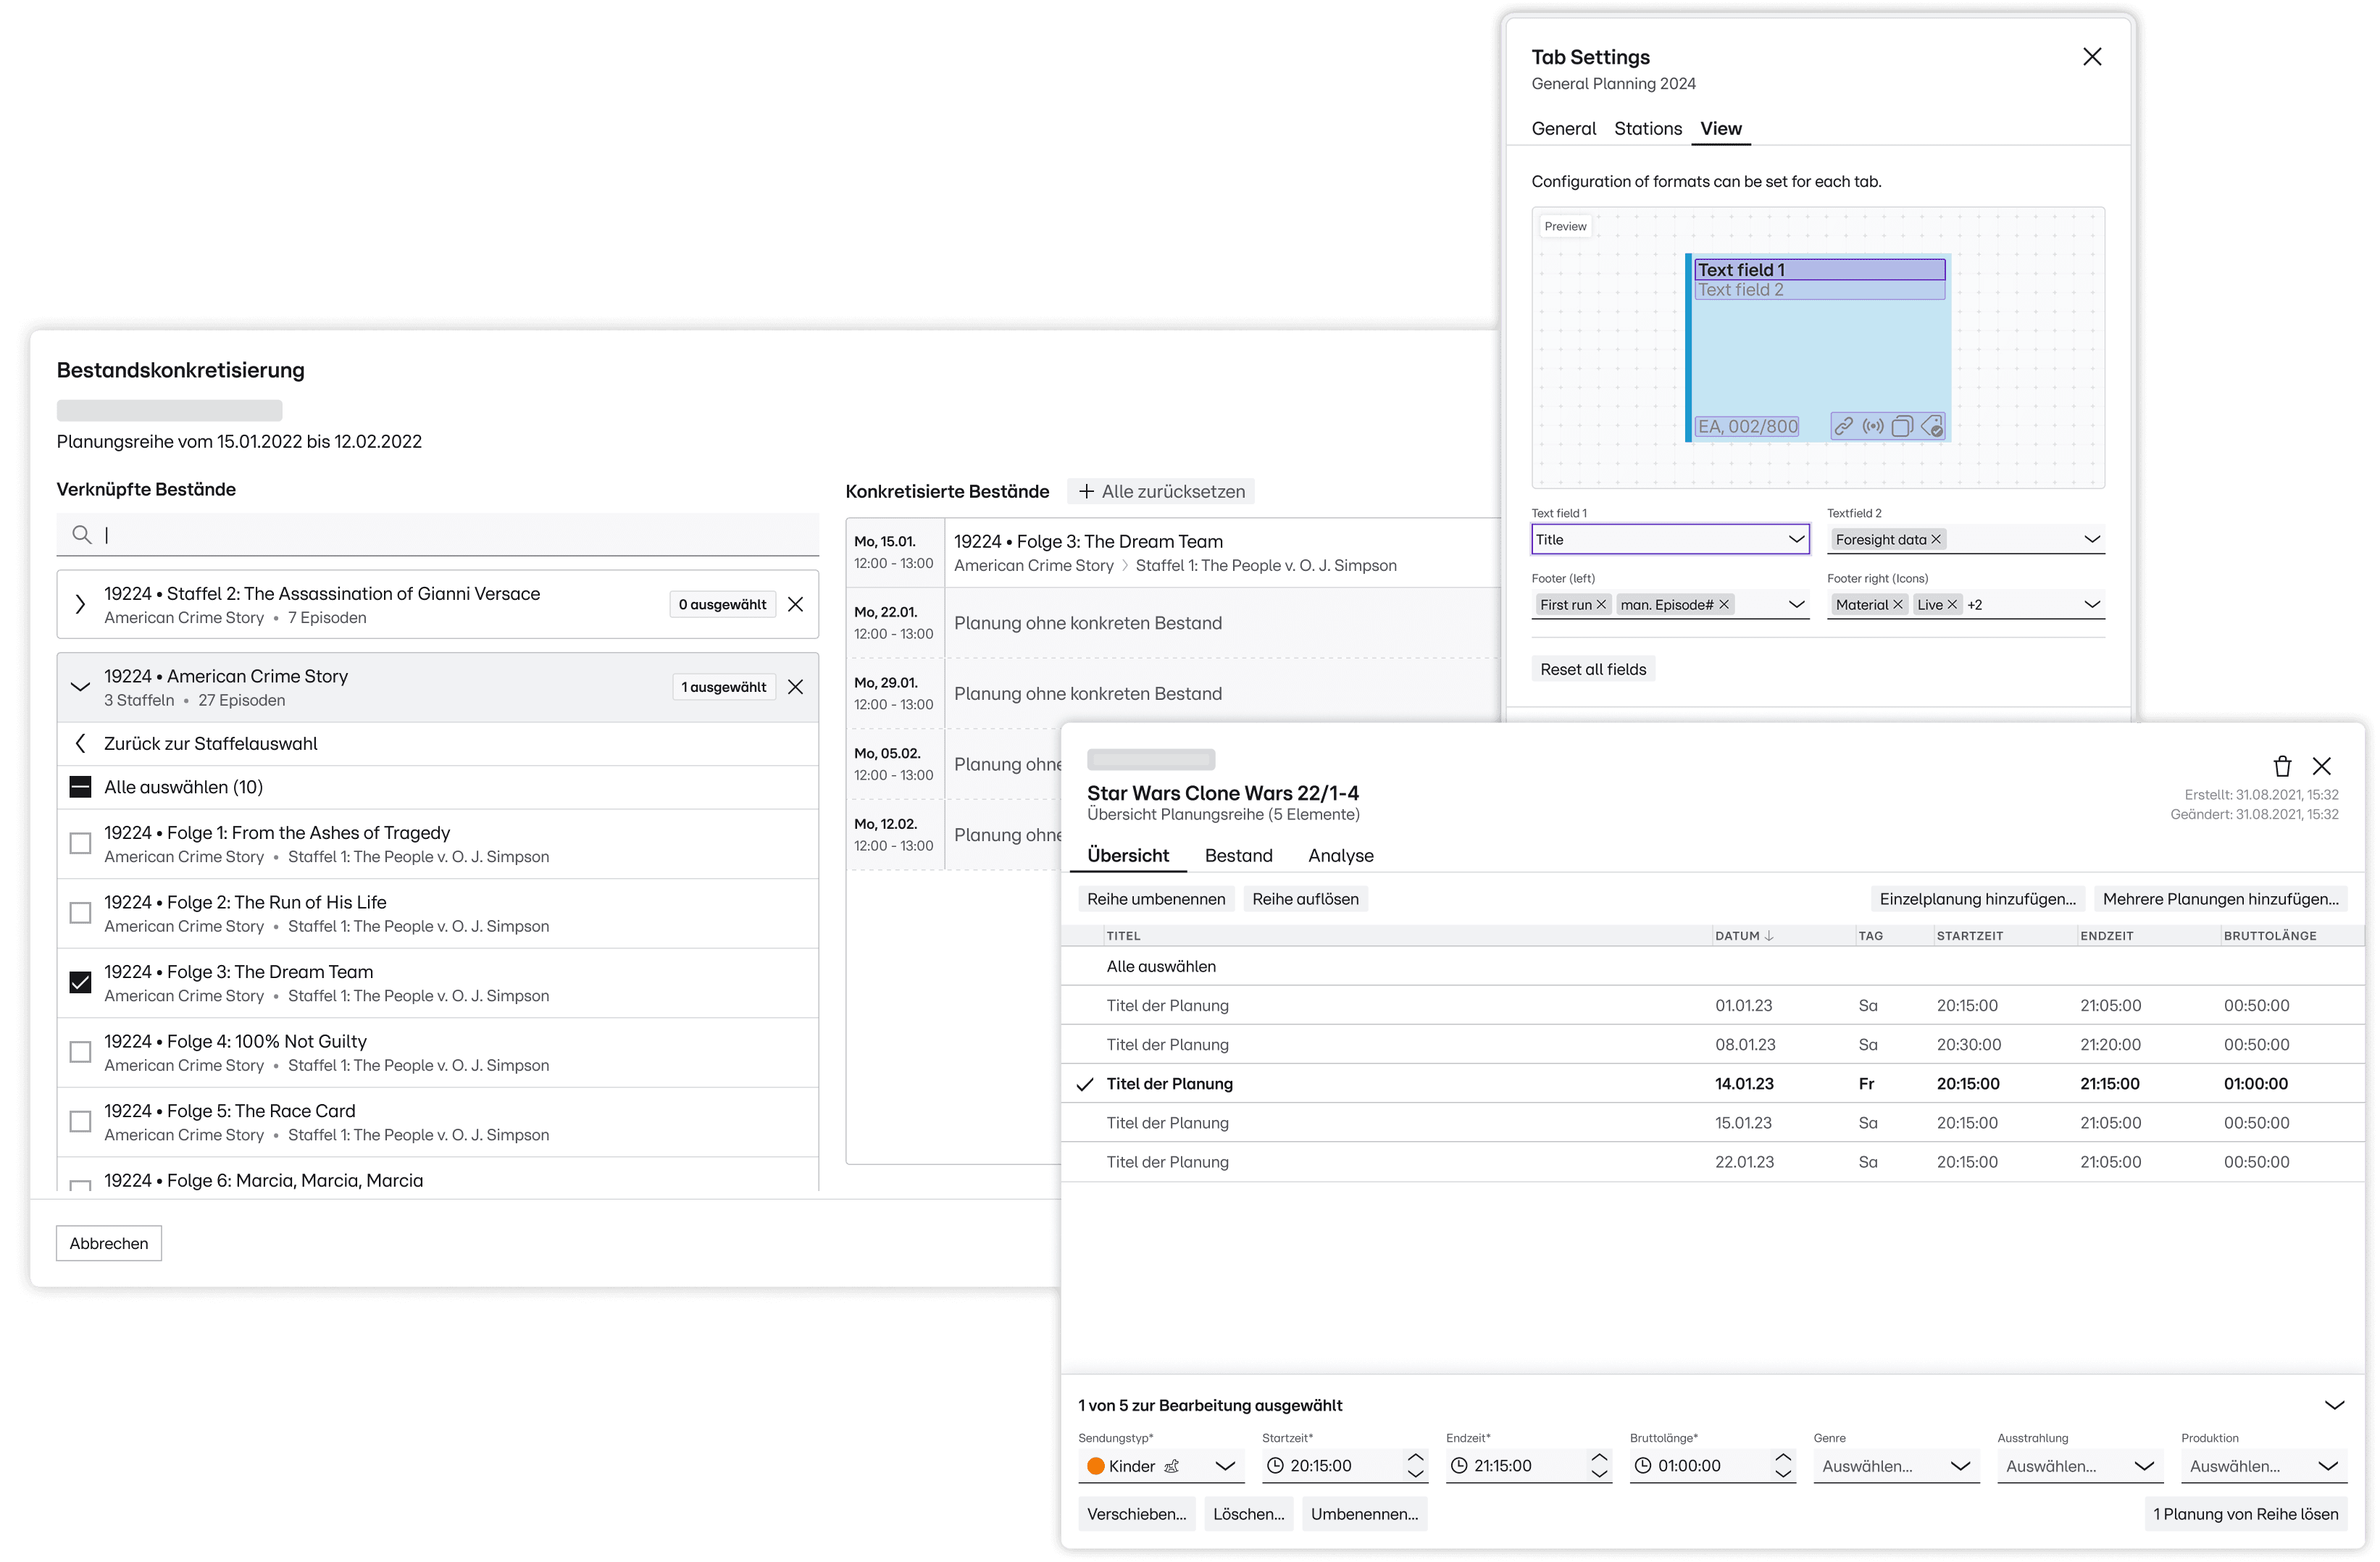Open the Textfield 2 dropdown arrow
Image resolution: width=2380 pixels, height=1562 pixels.
(x=2091, y=540)
